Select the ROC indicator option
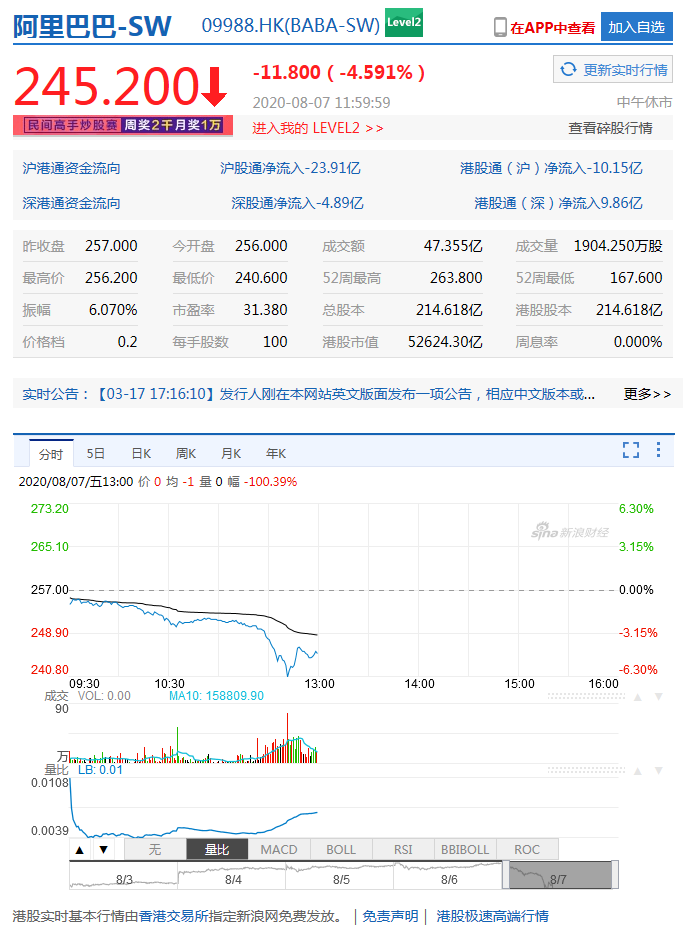This screenshot has height=935, width=685. click(x=527, y=850)
